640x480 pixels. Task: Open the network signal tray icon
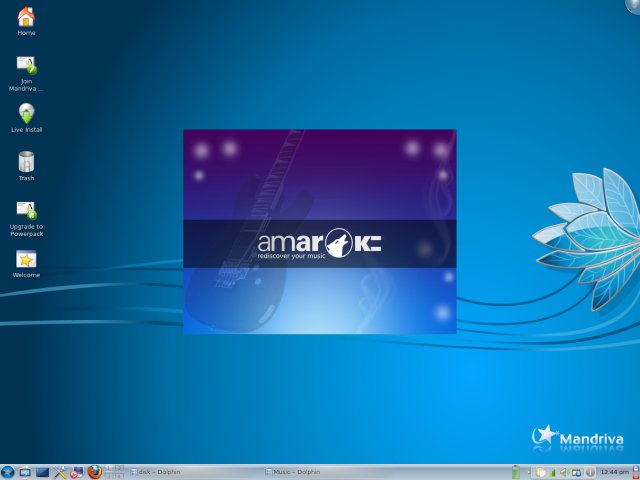(552, 473)
